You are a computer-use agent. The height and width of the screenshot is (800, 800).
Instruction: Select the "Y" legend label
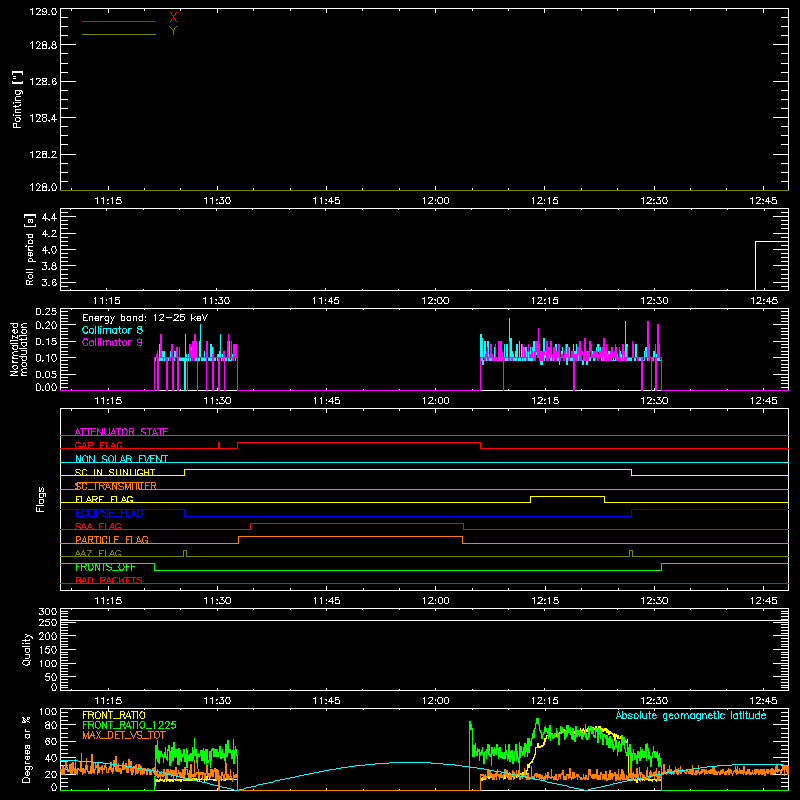(x=173, y=31)
